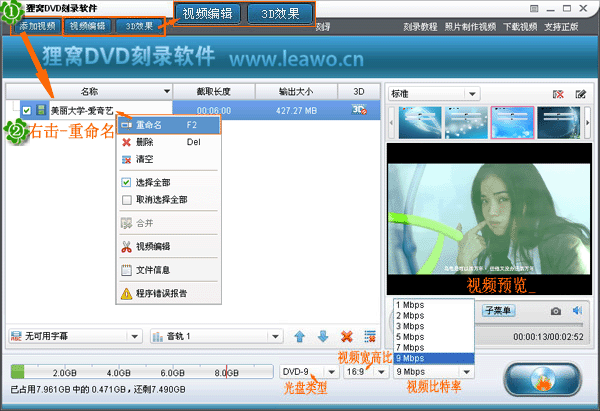
Task: Click the 3D icon in the video row
Action: coord(359,110)
